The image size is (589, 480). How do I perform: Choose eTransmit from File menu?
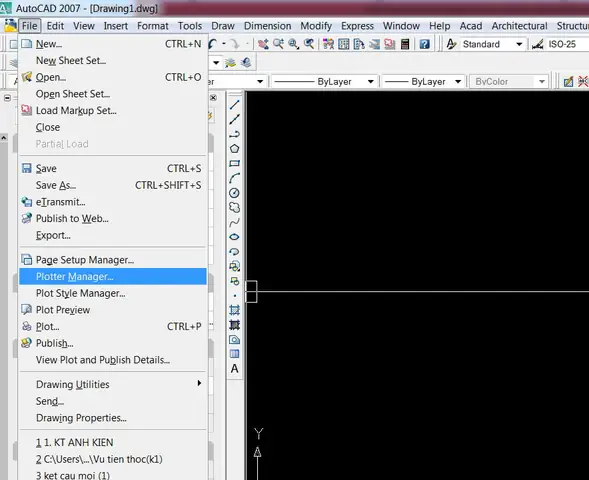[113, 202]
